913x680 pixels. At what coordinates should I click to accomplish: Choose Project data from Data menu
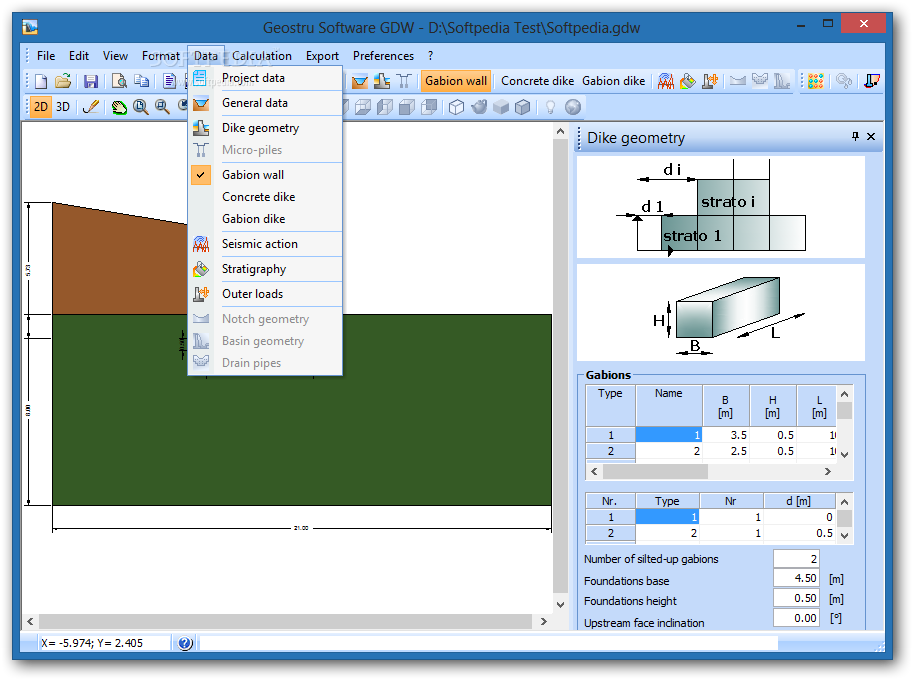coord(266,78)
